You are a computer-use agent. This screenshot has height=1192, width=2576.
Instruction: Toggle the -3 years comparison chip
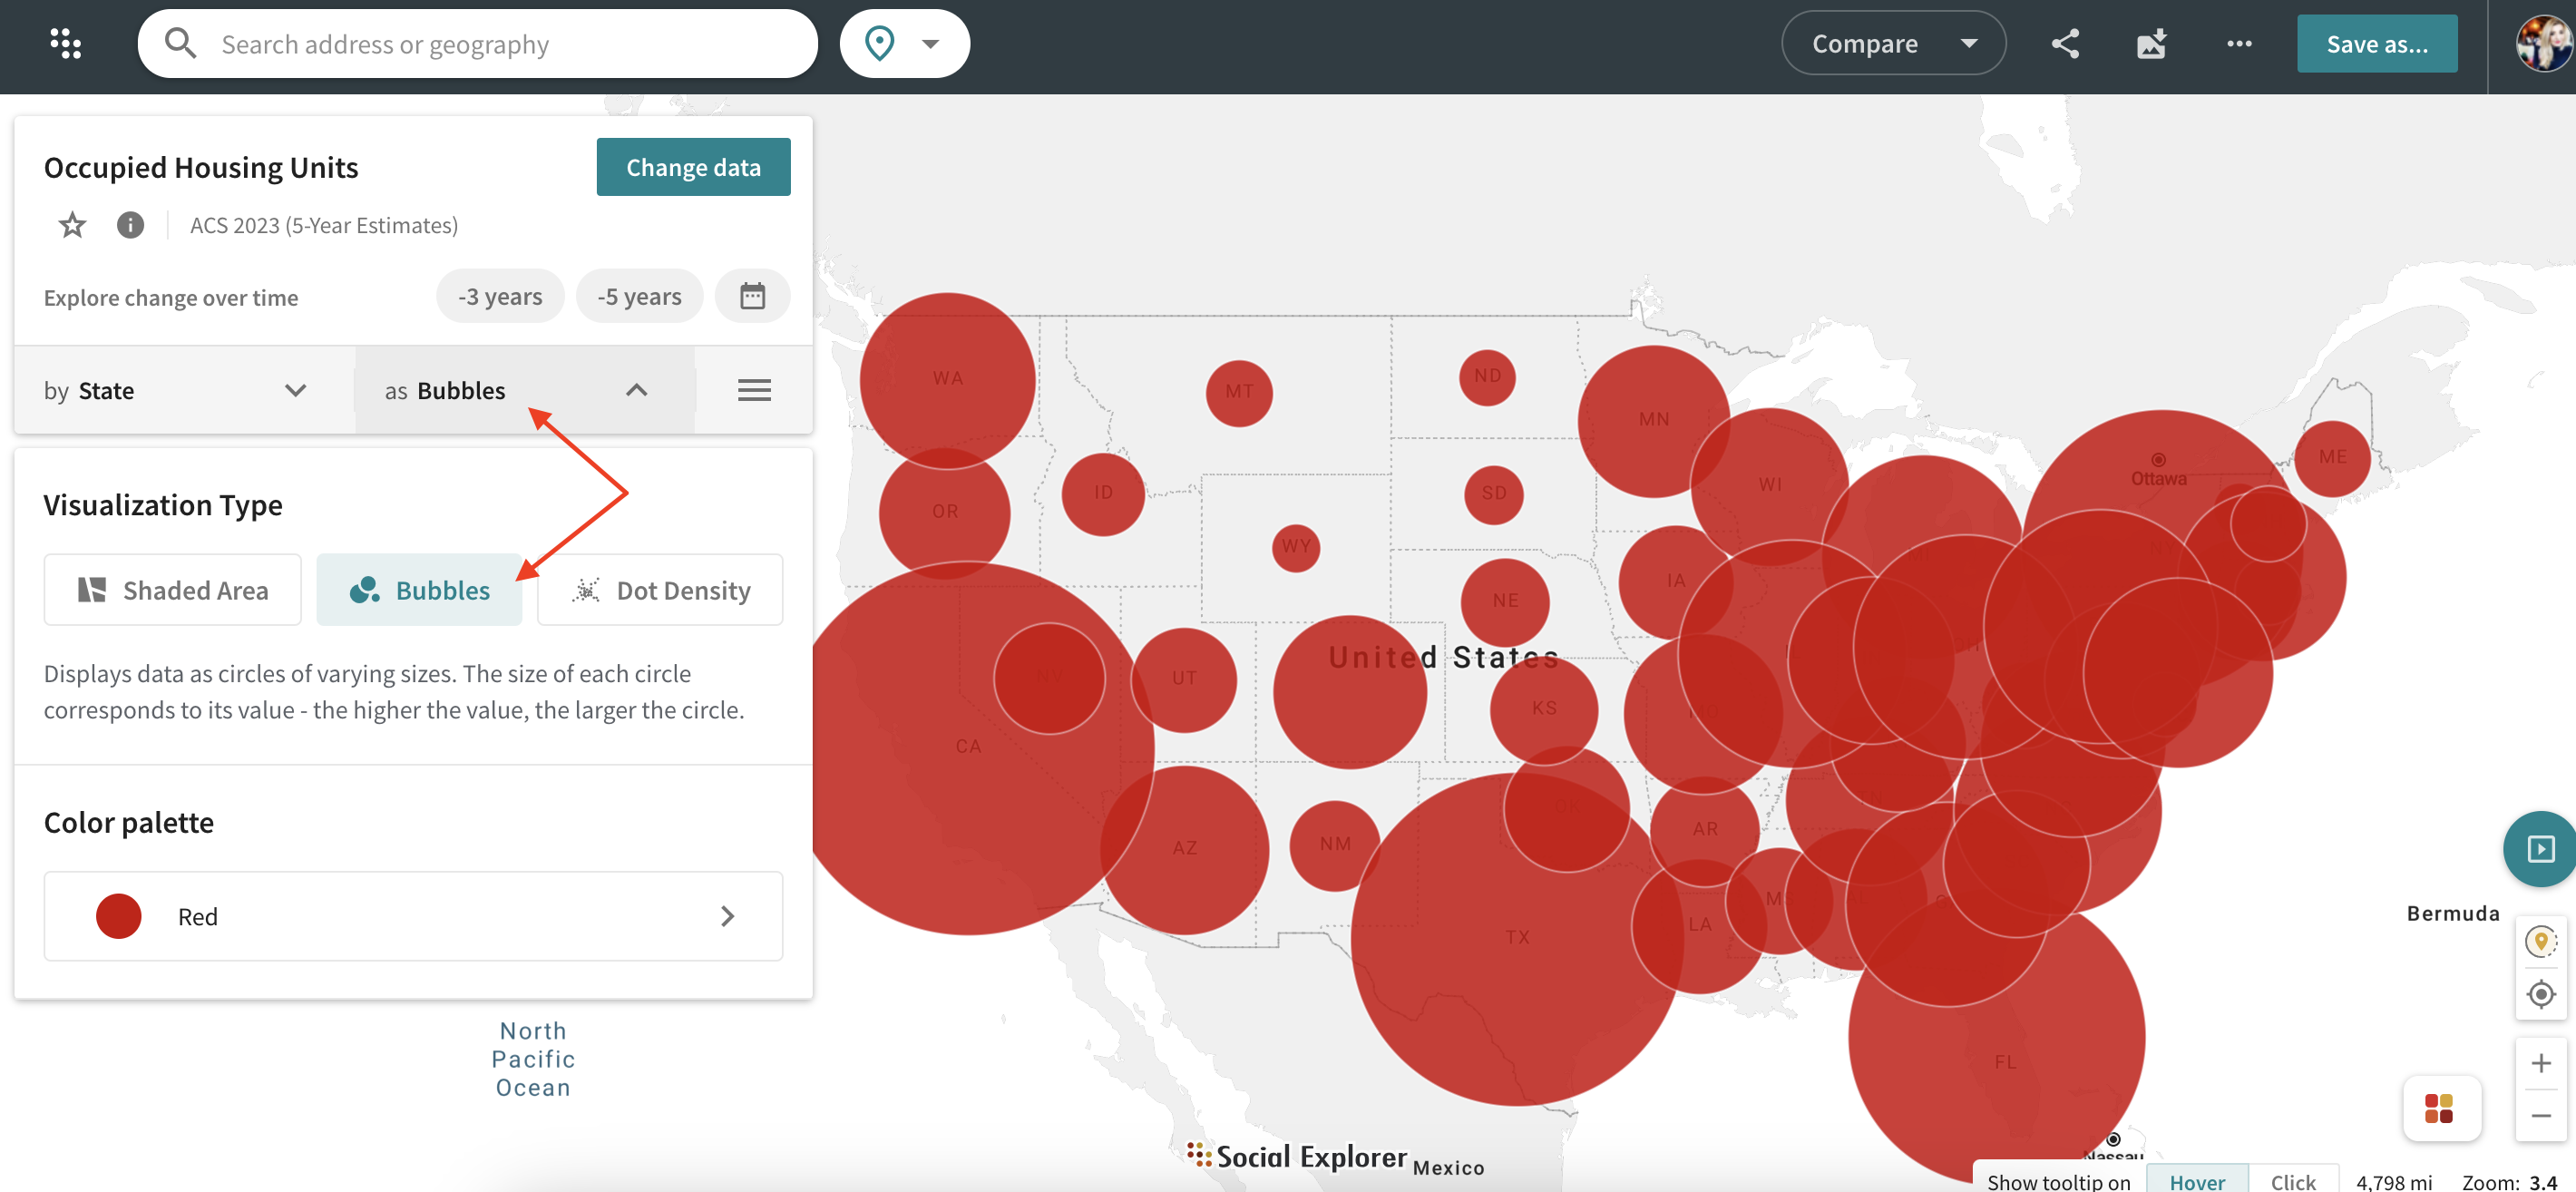(500, 296)
